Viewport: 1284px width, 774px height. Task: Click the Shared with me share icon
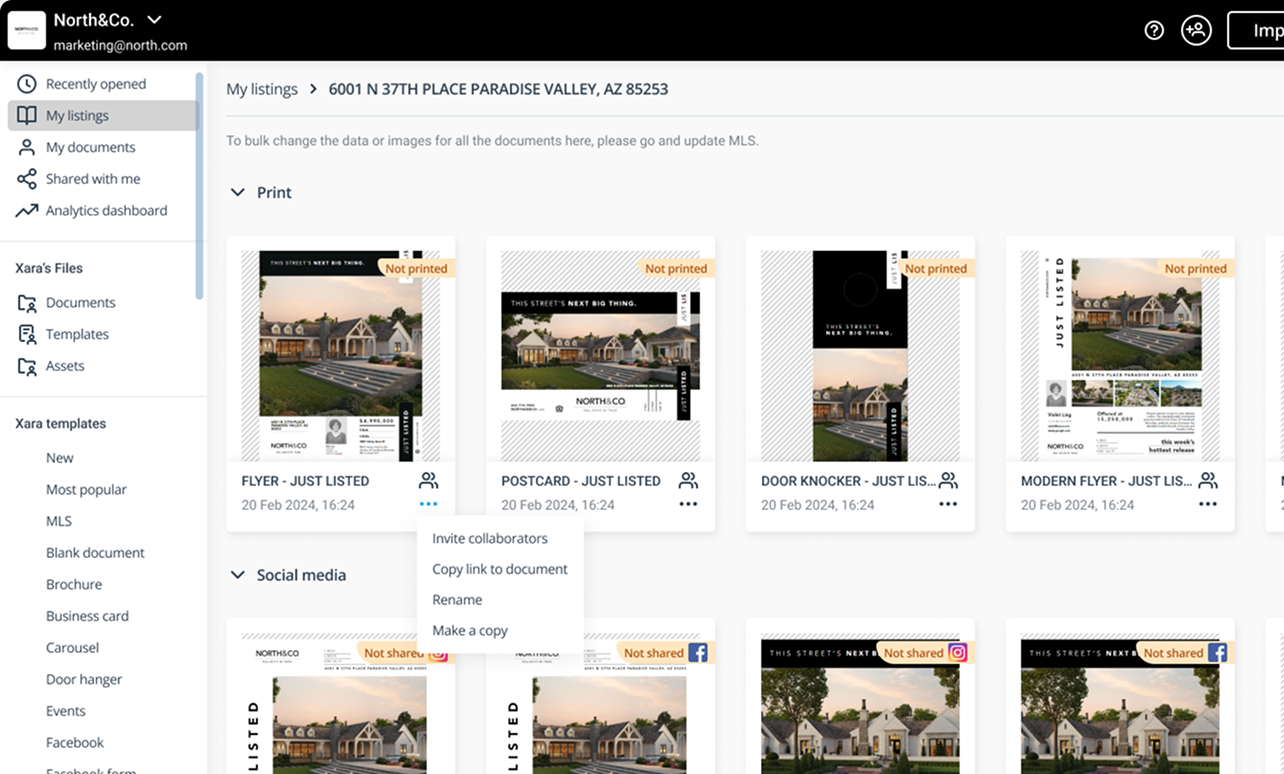coord(27,179)
